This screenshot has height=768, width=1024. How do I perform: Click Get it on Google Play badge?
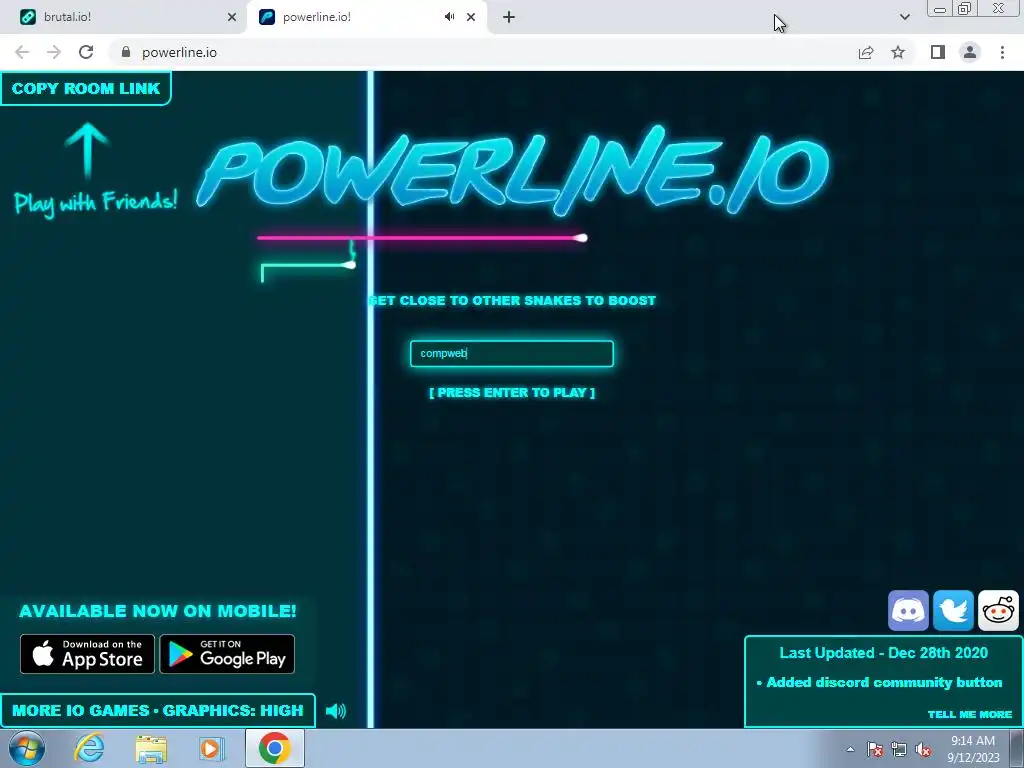tap(227, 654)
